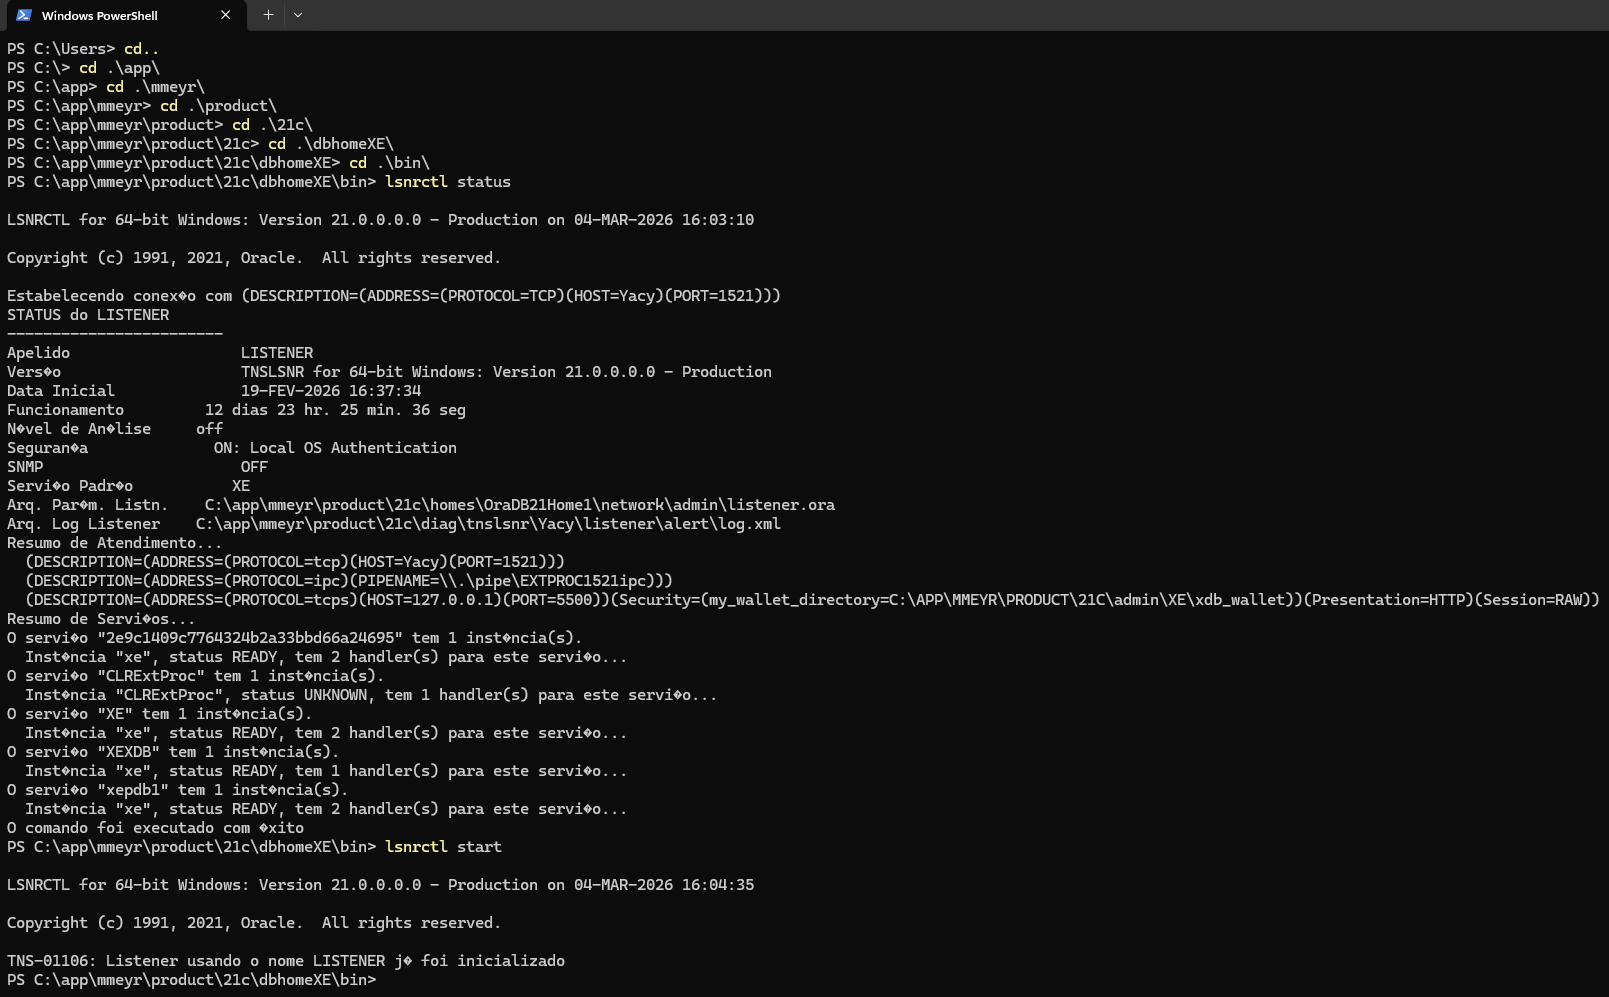
Task: Click the "Apelido LISTENER" line
Action: 160,353
